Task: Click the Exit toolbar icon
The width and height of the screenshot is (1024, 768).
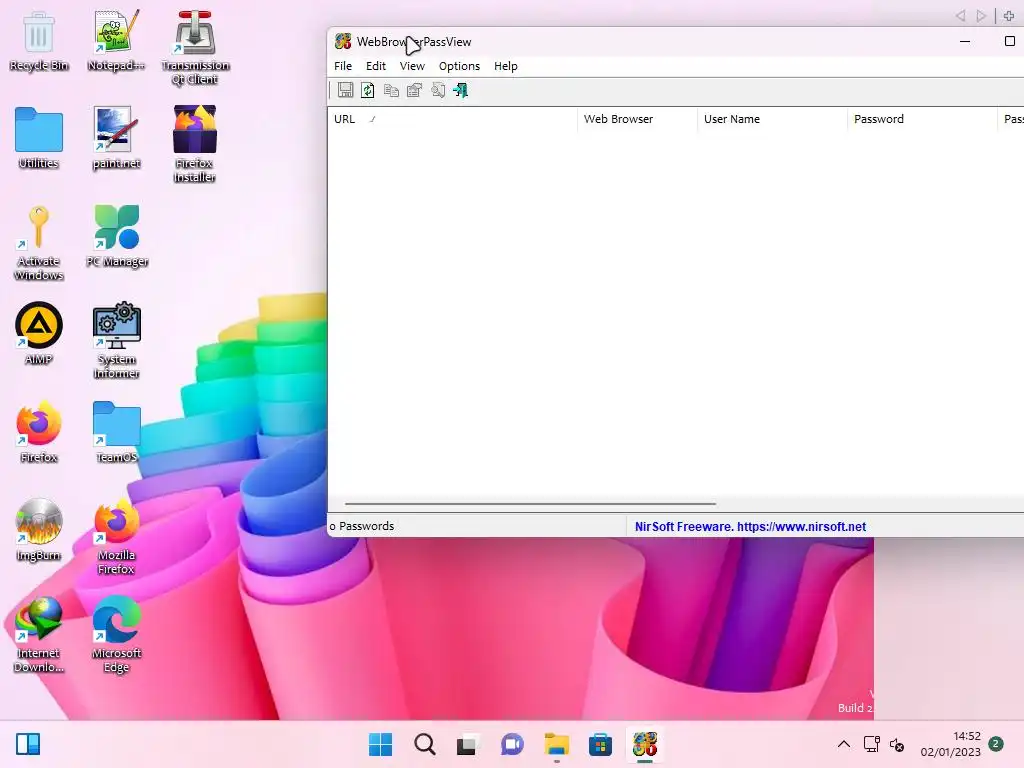Action: coord(460,90)
